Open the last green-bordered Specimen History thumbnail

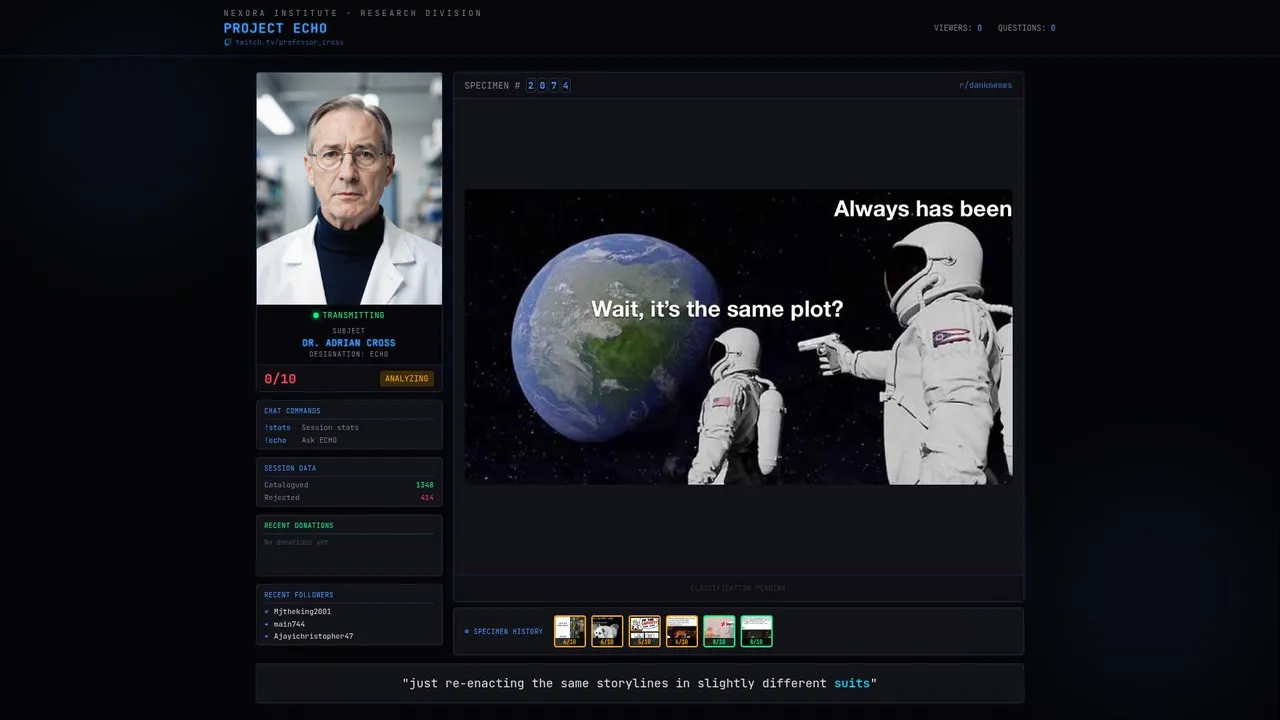coord(756,631)
